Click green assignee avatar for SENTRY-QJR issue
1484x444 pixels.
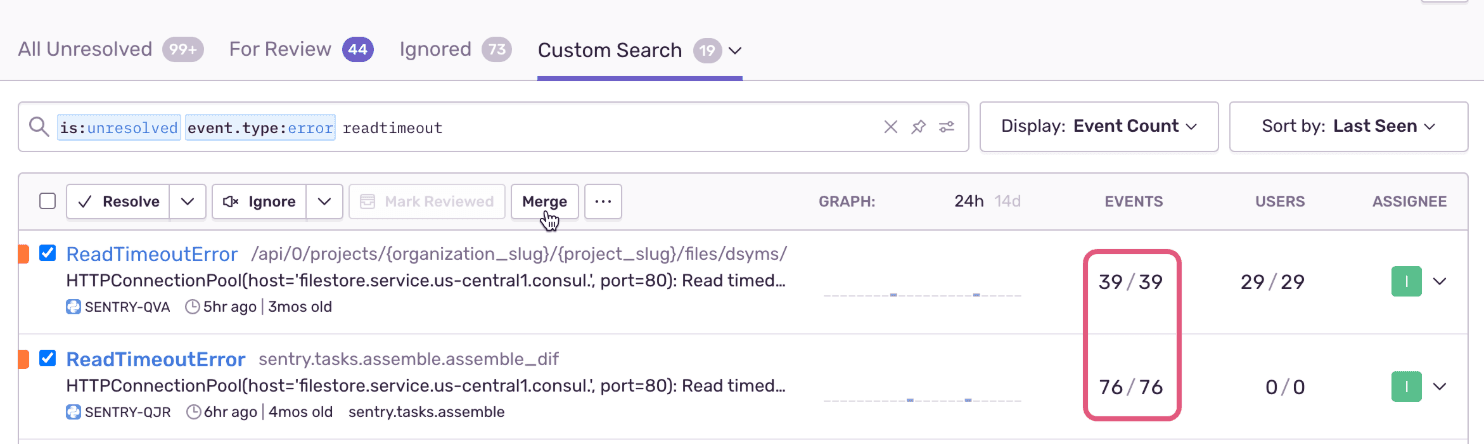(1406, 386)
